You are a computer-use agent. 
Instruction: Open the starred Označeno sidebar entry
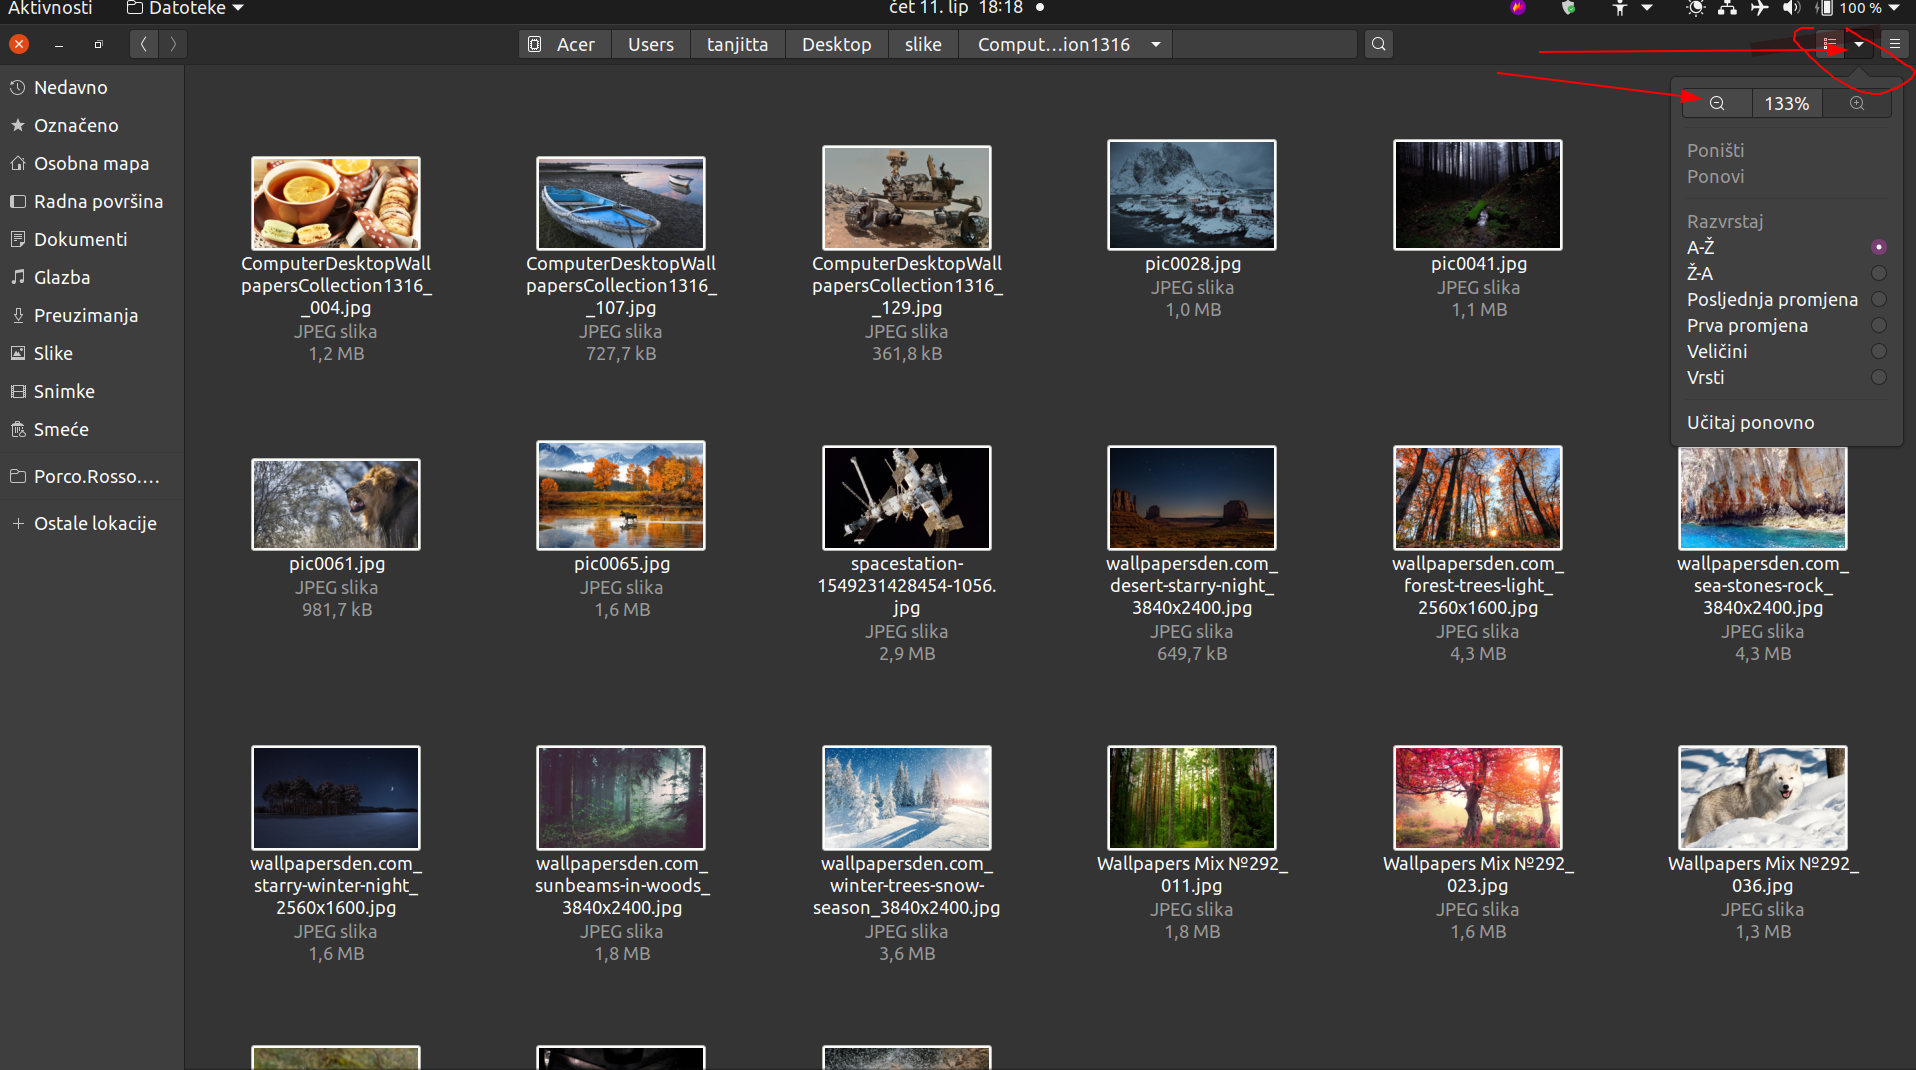coord(92,125)
